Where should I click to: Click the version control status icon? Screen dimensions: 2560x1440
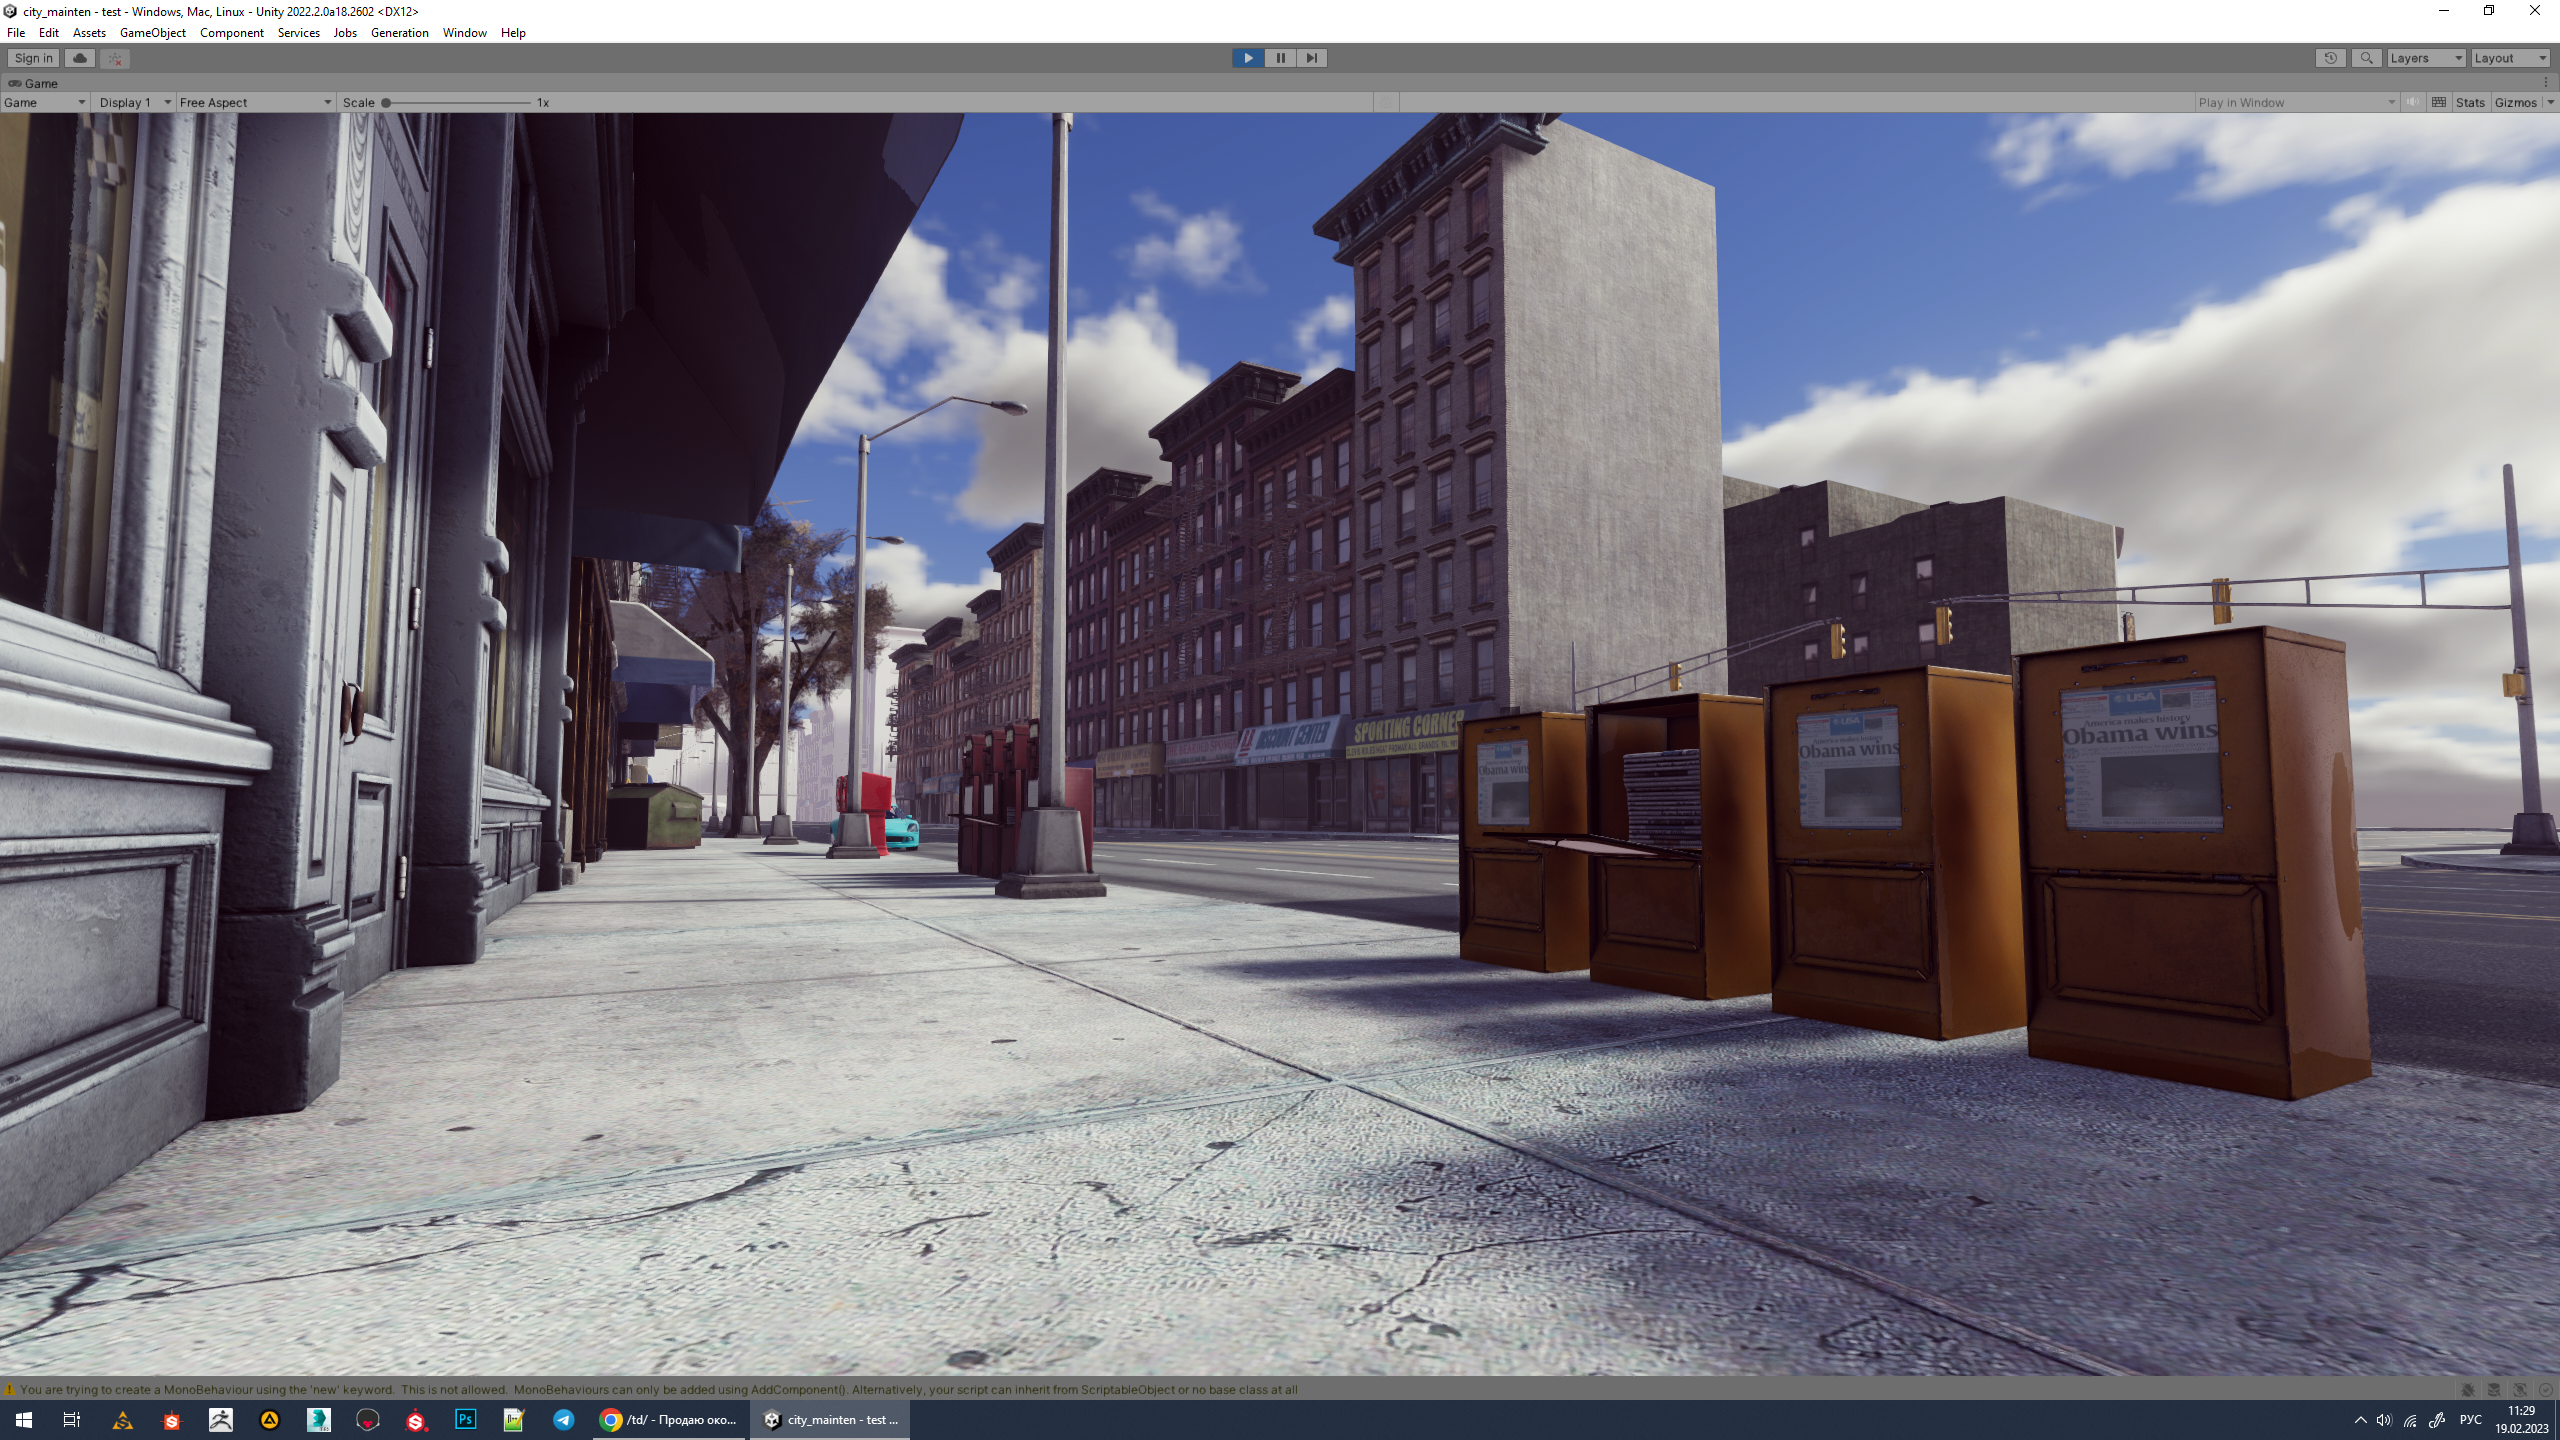click(x=115, y=58)
